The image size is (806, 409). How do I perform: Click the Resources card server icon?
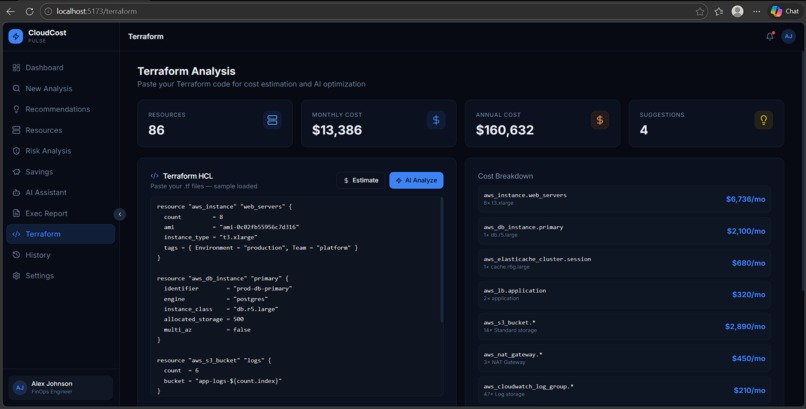[x=272, y=120]
